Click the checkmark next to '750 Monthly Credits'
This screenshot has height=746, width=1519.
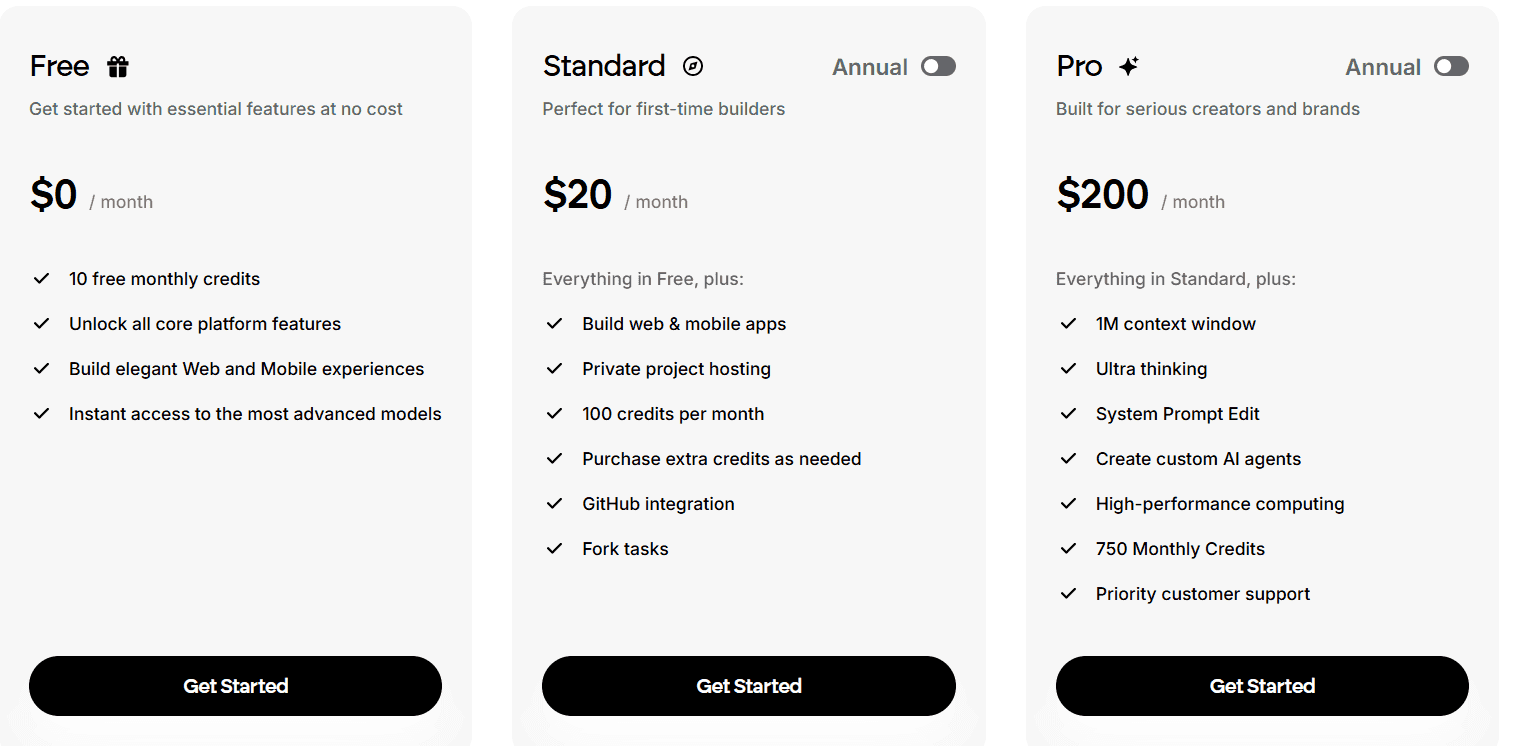point(1068,548)
